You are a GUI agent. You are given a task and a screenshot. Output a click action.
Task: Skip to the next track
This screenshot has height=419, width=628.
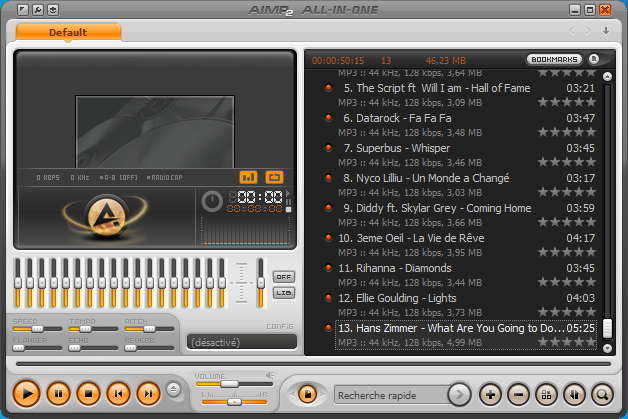pos(149,394)
